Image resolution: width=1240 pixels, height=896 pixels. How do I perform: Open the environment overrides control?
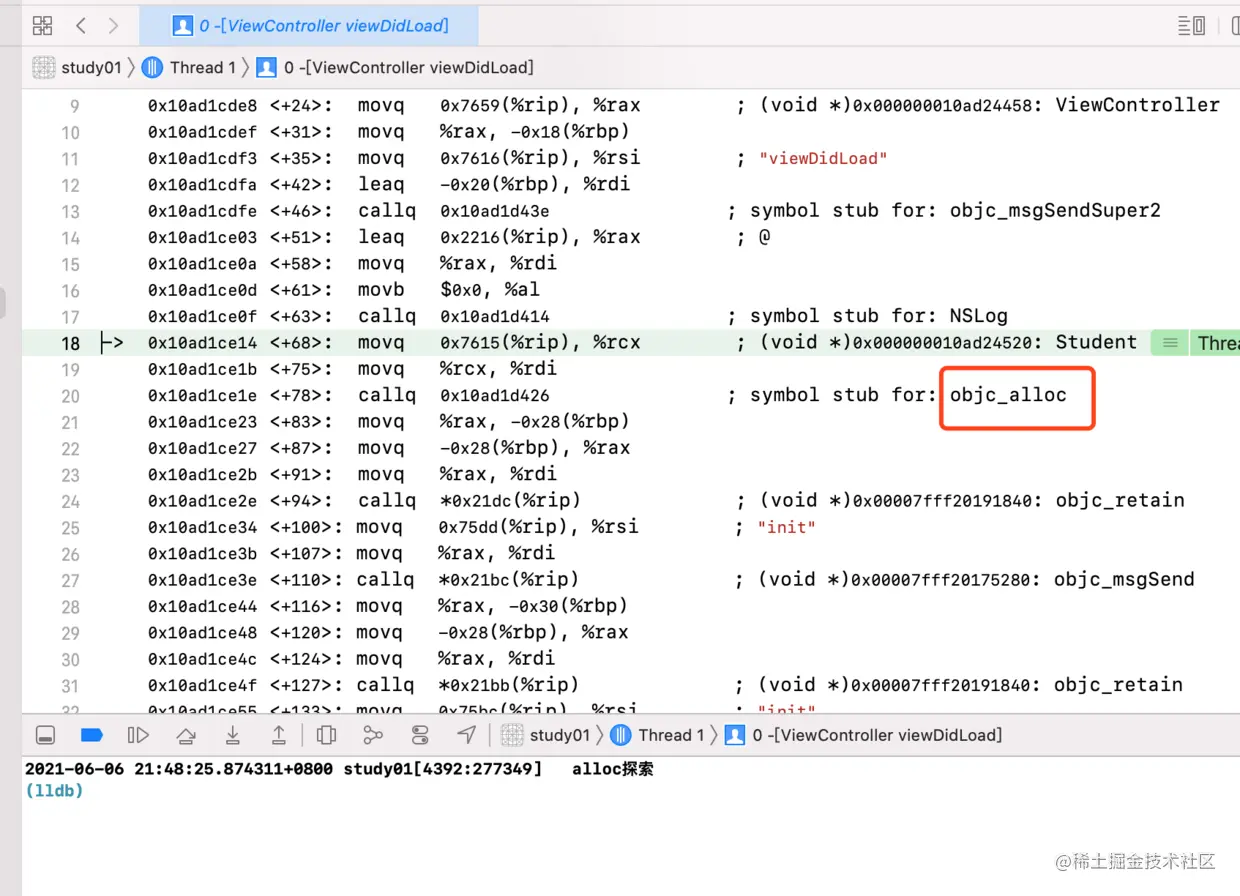pyautogui.click(x=420, y=735)
